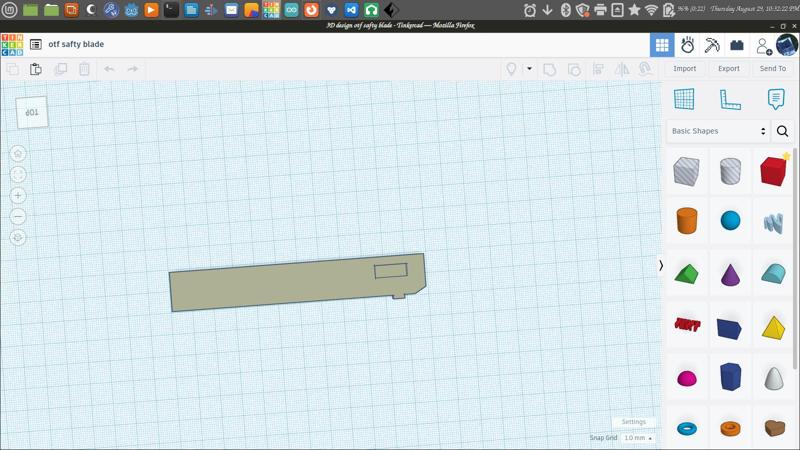Click the Export button
The height and width of the screenshot is (450, 800).
tap(729, 68)
